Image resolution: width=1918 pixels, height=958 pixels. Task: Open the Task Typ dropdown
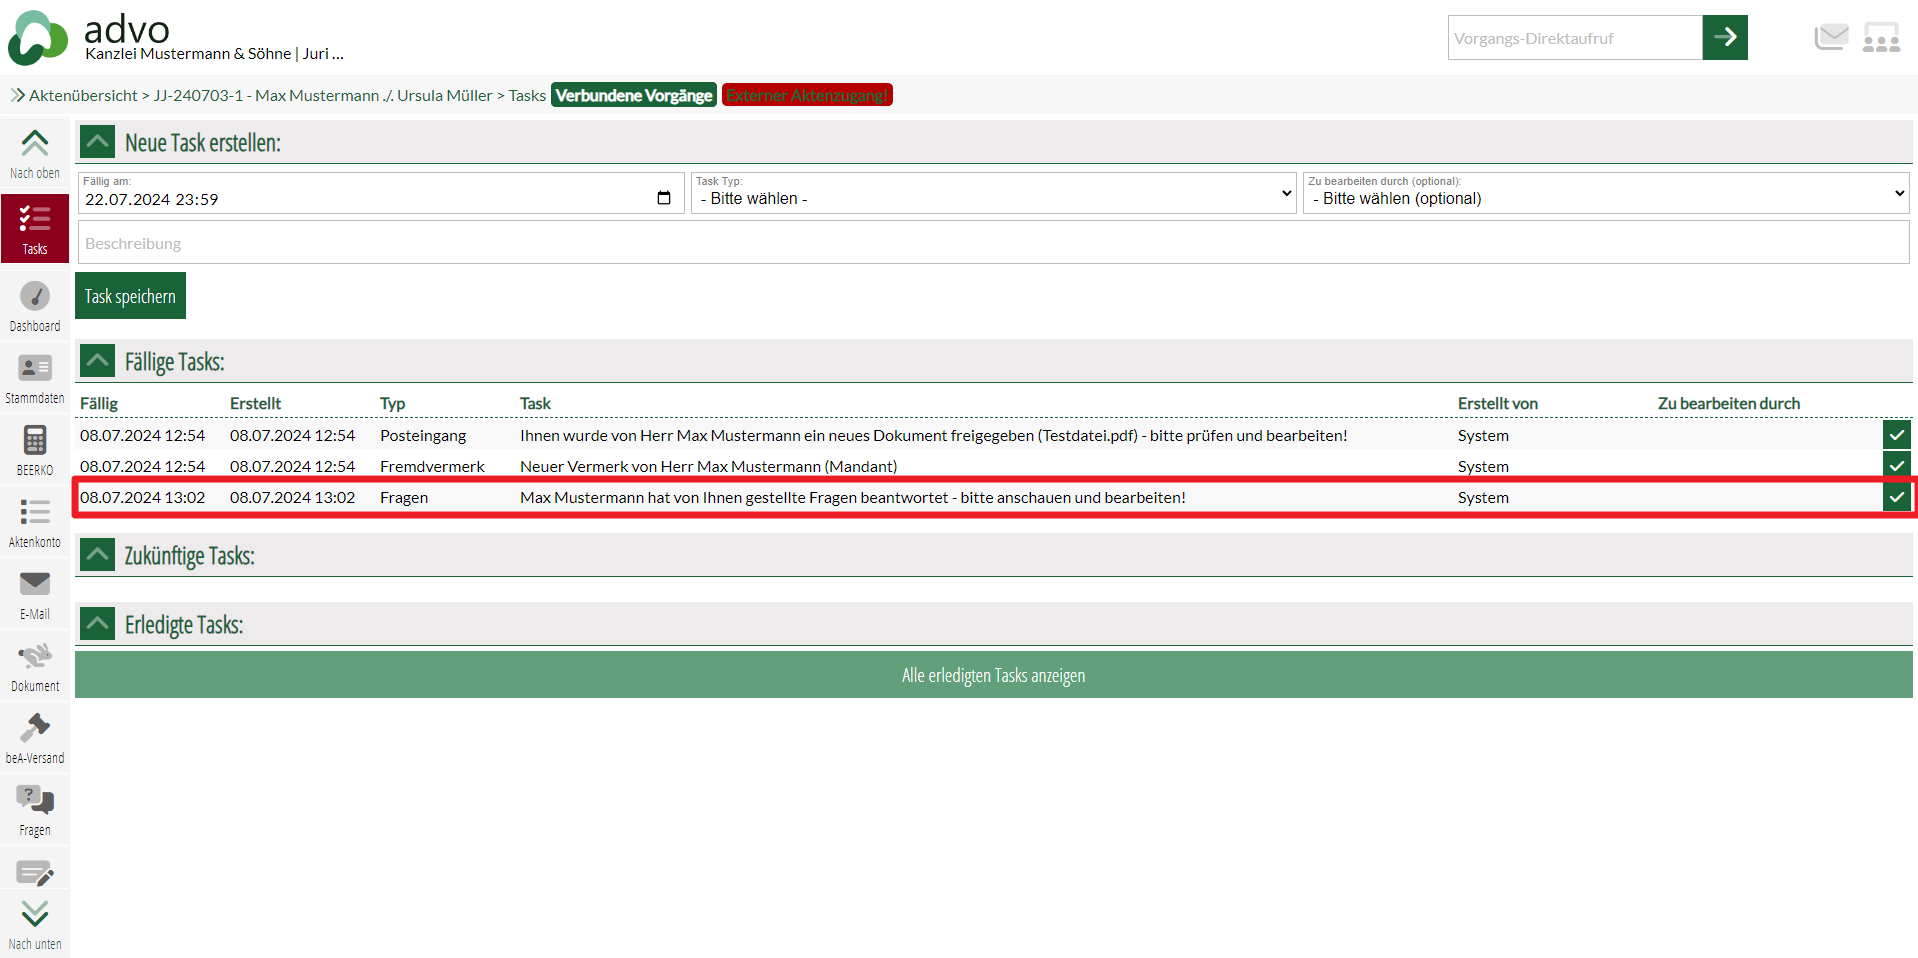995,193
